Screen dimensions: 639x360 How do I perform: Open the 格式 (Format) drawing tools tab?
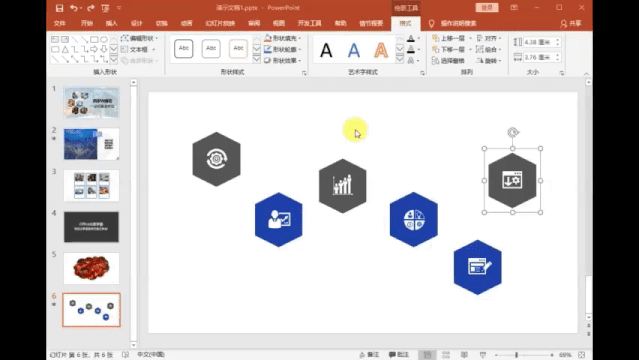click(405, 24)
